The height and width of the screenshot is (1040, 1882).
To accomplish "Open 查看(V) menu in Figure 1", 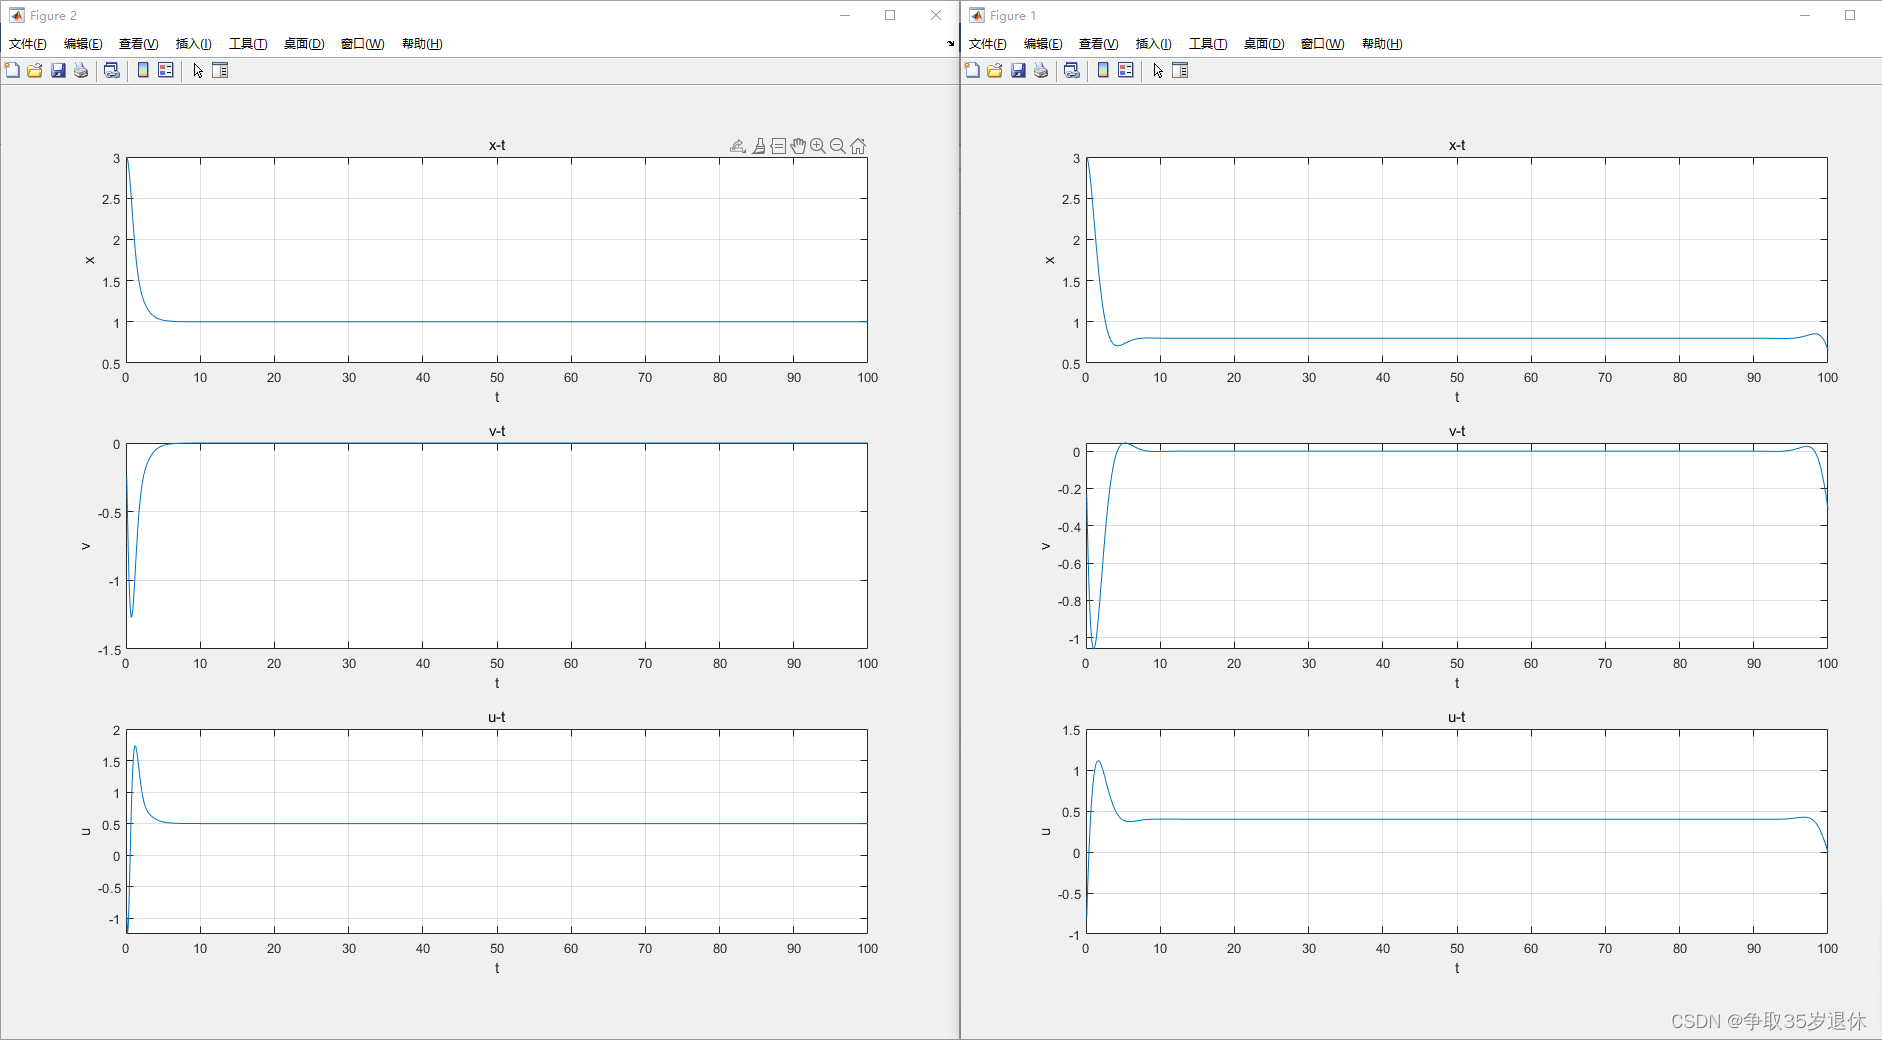I will coord(1099,44).
